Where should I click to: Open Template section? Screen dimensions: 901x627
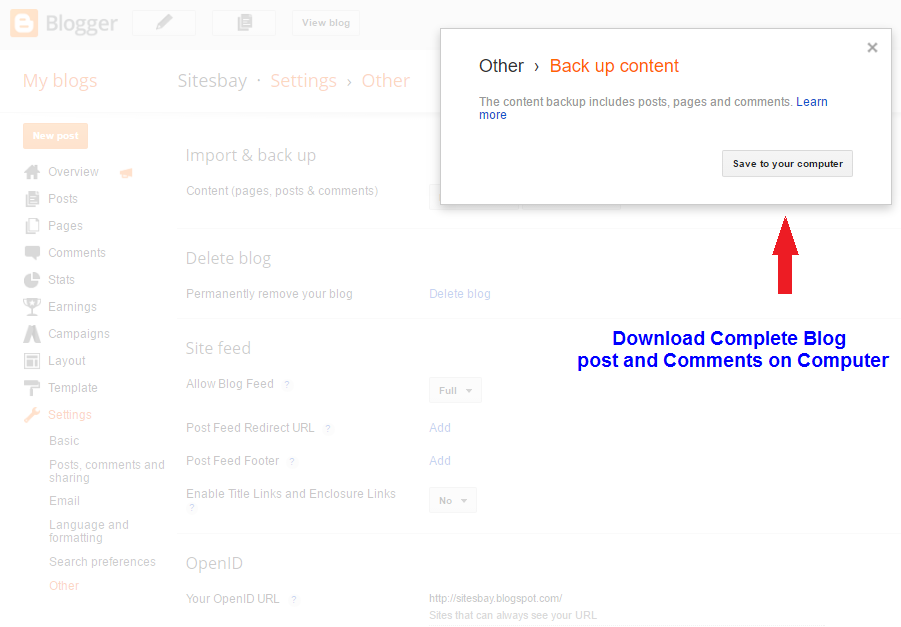pyautogui.click(x=73, y=388)
